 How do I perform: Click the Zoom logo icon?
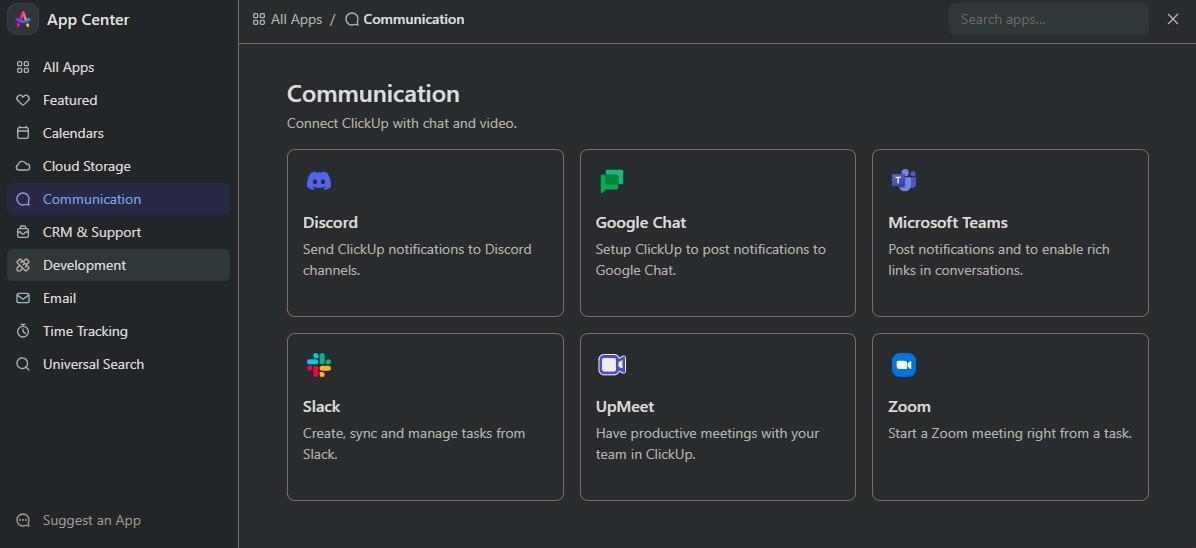(x=904, y=365)
